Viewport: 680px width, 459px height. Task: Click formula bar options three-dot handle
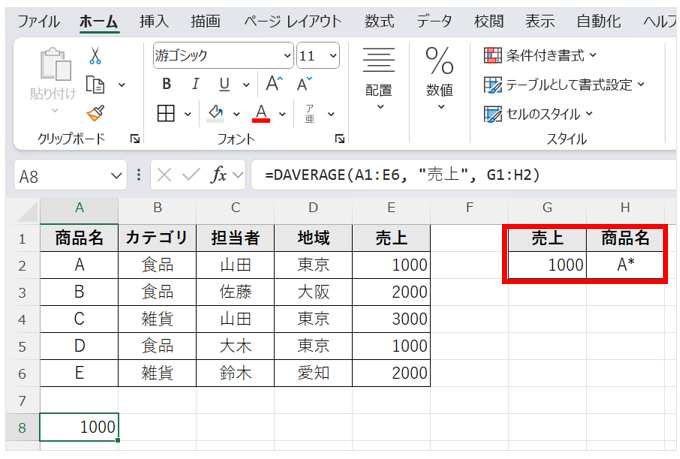pyautogui.click(x=139, y=175)
